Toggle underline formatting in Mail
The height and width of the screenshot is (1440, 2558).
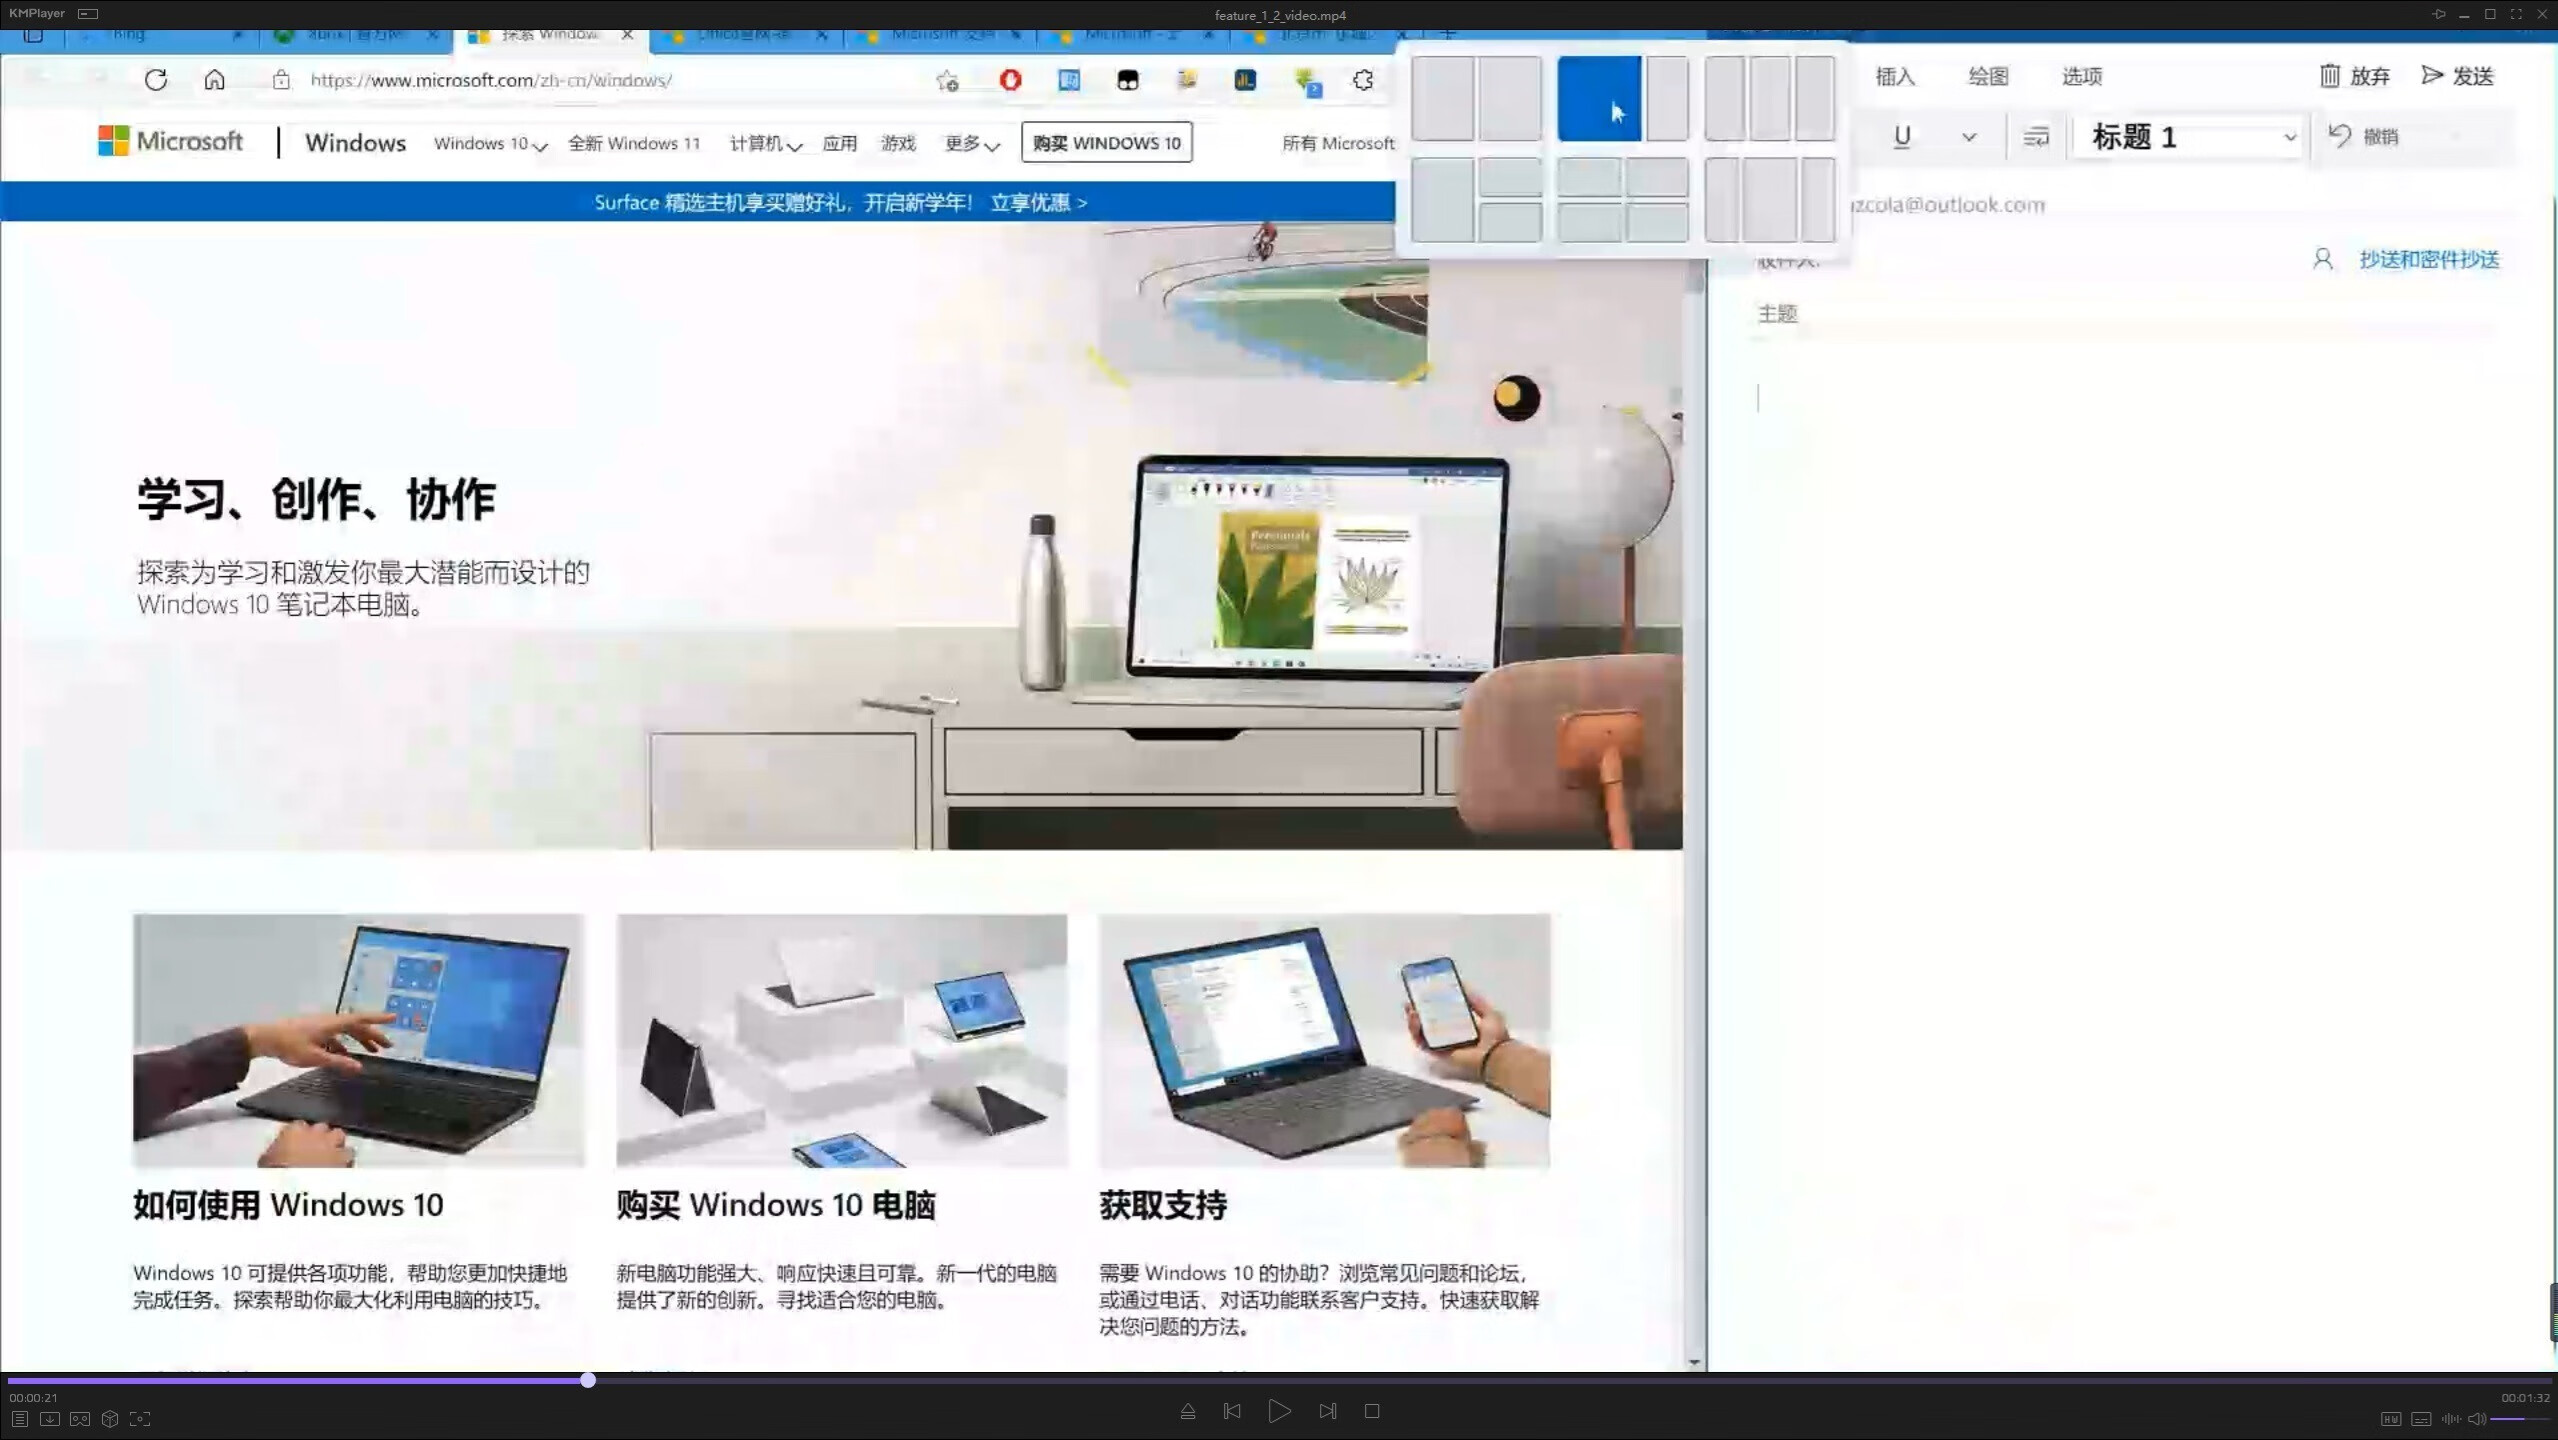[x=1902, y=137]
